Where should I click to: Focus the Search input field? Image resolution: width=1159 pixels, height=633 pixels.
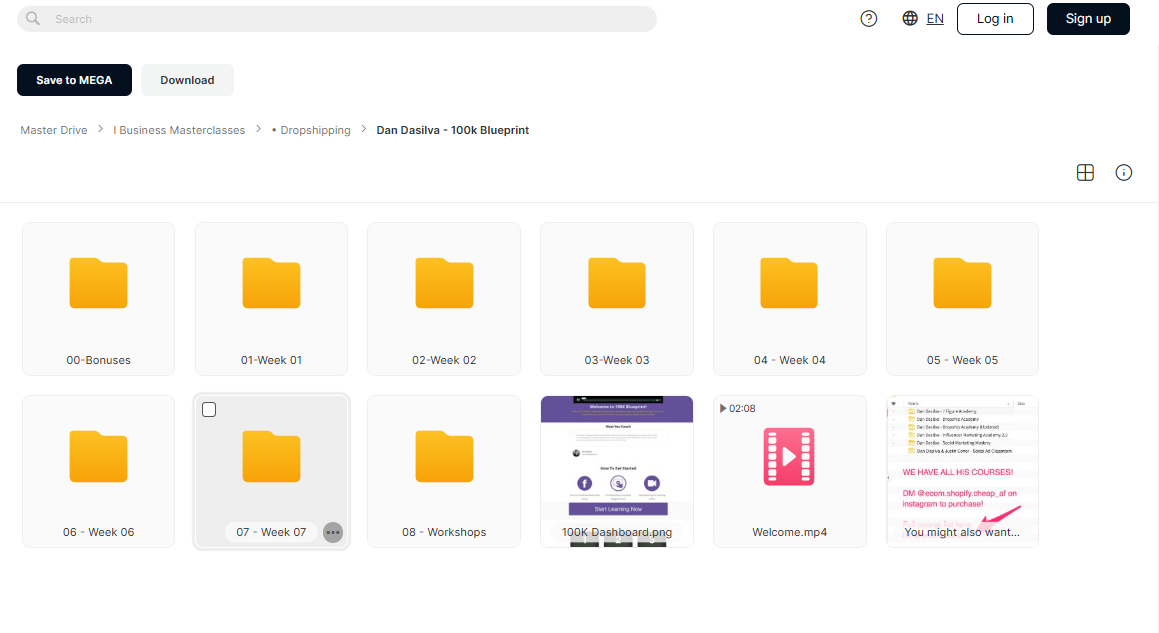[x=337, y=18]
